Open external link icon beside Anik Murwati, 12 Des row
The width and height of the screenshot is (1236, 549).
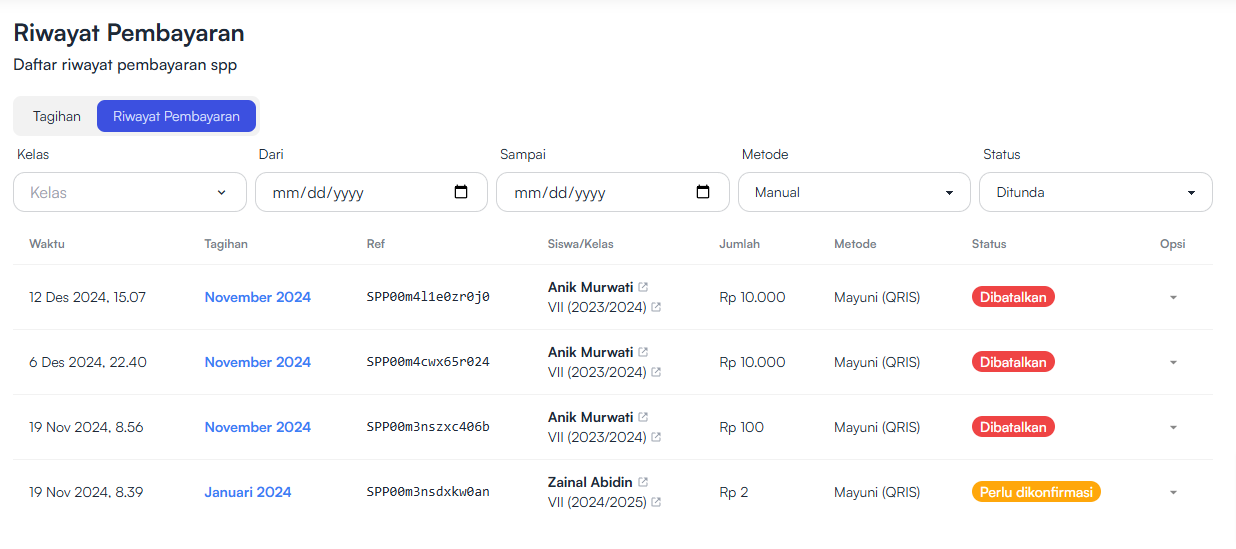tap(643, 287)
